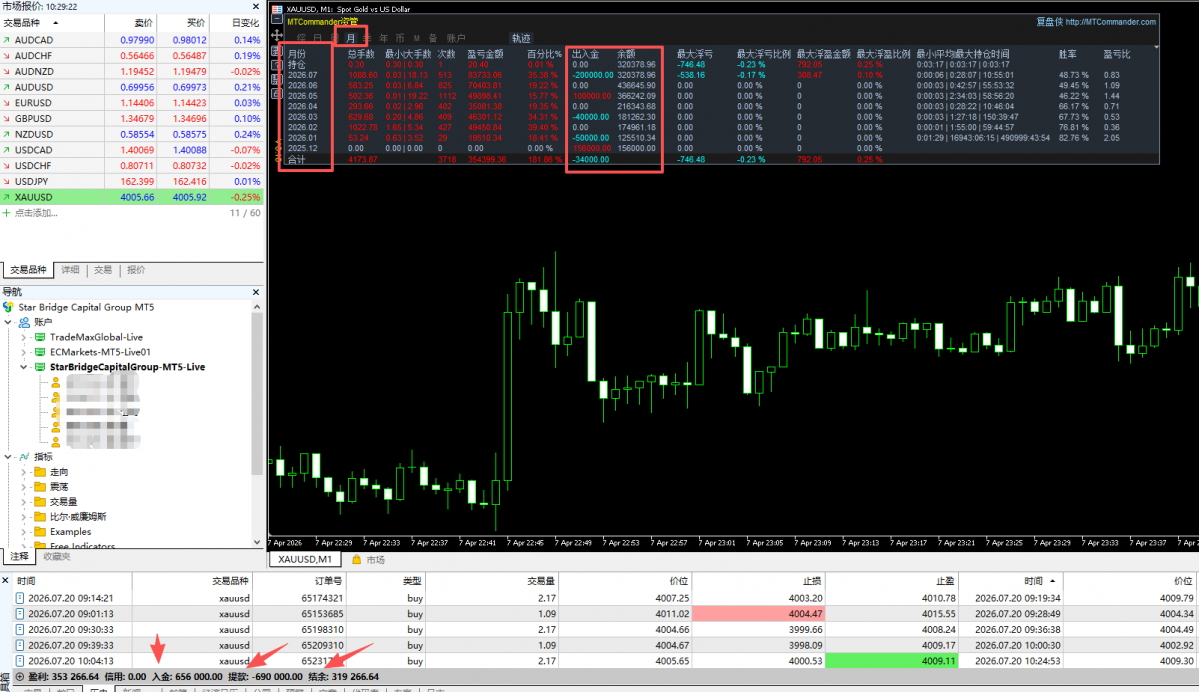1199x692 pixels.
Task: Click the Navigator vertical scrollbar down arrow
Action: point(257,541)
